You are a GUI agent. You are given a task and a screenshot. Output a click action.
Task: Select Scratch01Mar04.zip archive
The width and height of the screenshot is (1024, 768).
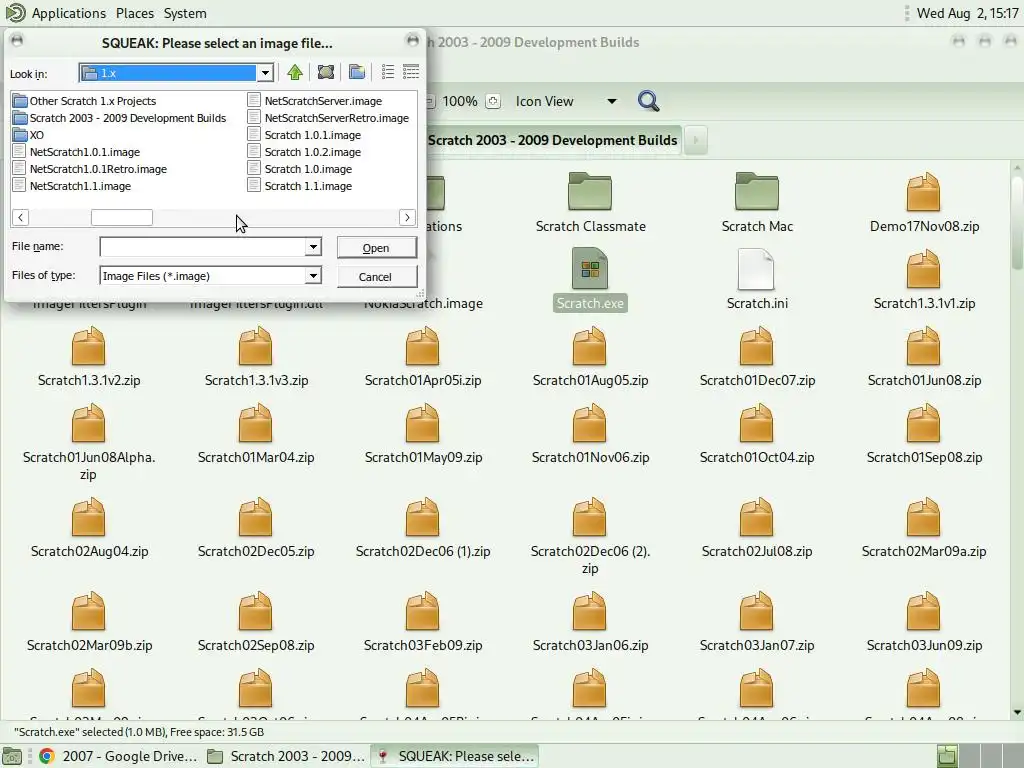pos(256,434)
